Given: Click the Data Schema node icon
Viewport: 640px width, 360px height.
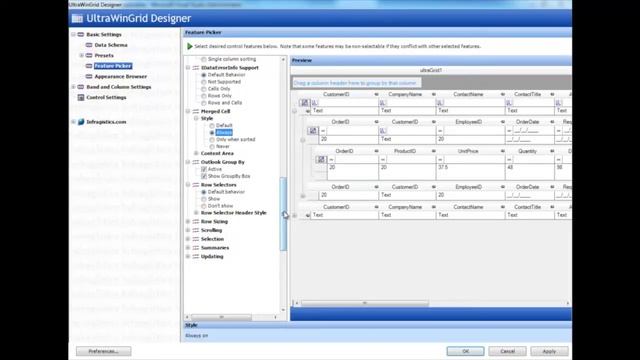Looking at the screenshot, I should 89,45.
